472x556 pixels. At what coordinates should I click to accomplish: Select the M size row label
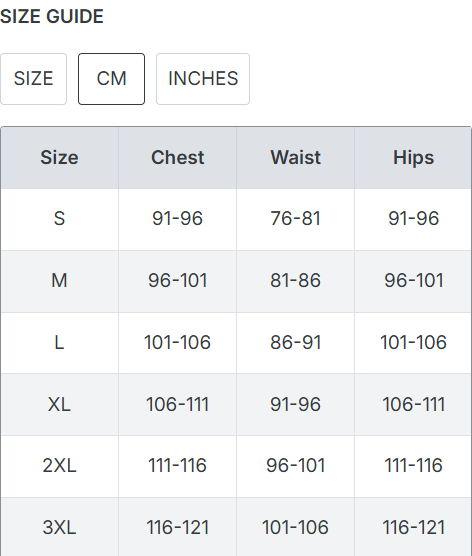pos(59,280)
